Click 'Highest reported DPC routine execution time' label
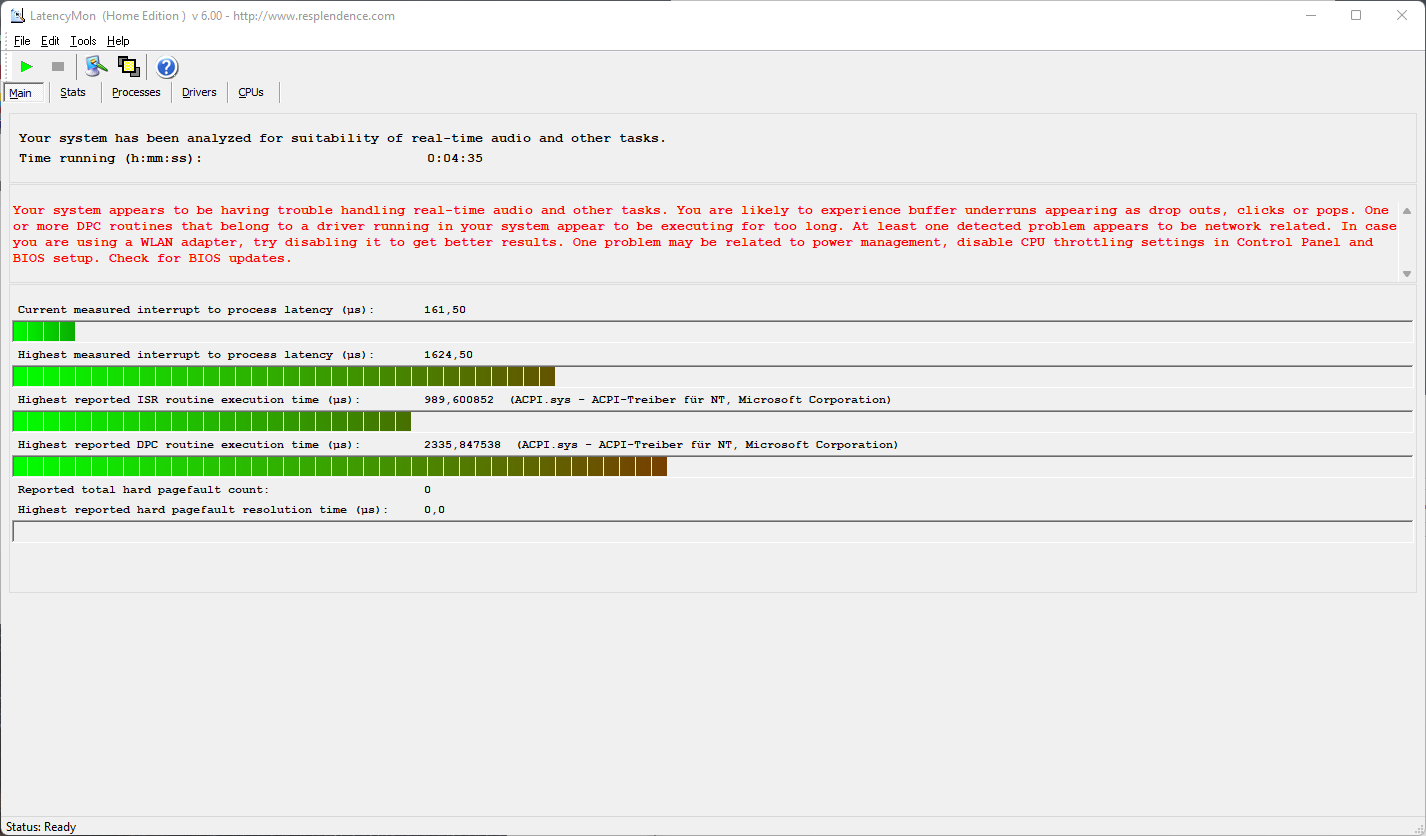This screenshot has width=1426, height=836. (189, 445)
